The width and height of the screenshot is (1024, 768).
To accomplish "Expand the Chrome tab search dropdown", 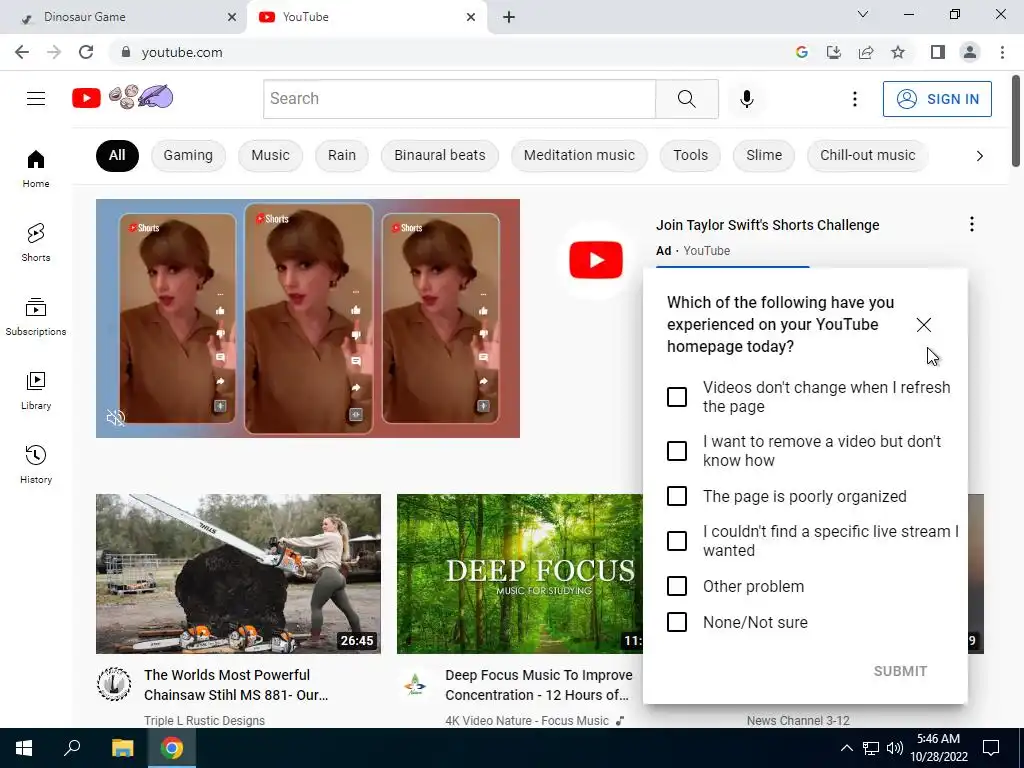I will point(863,14).
